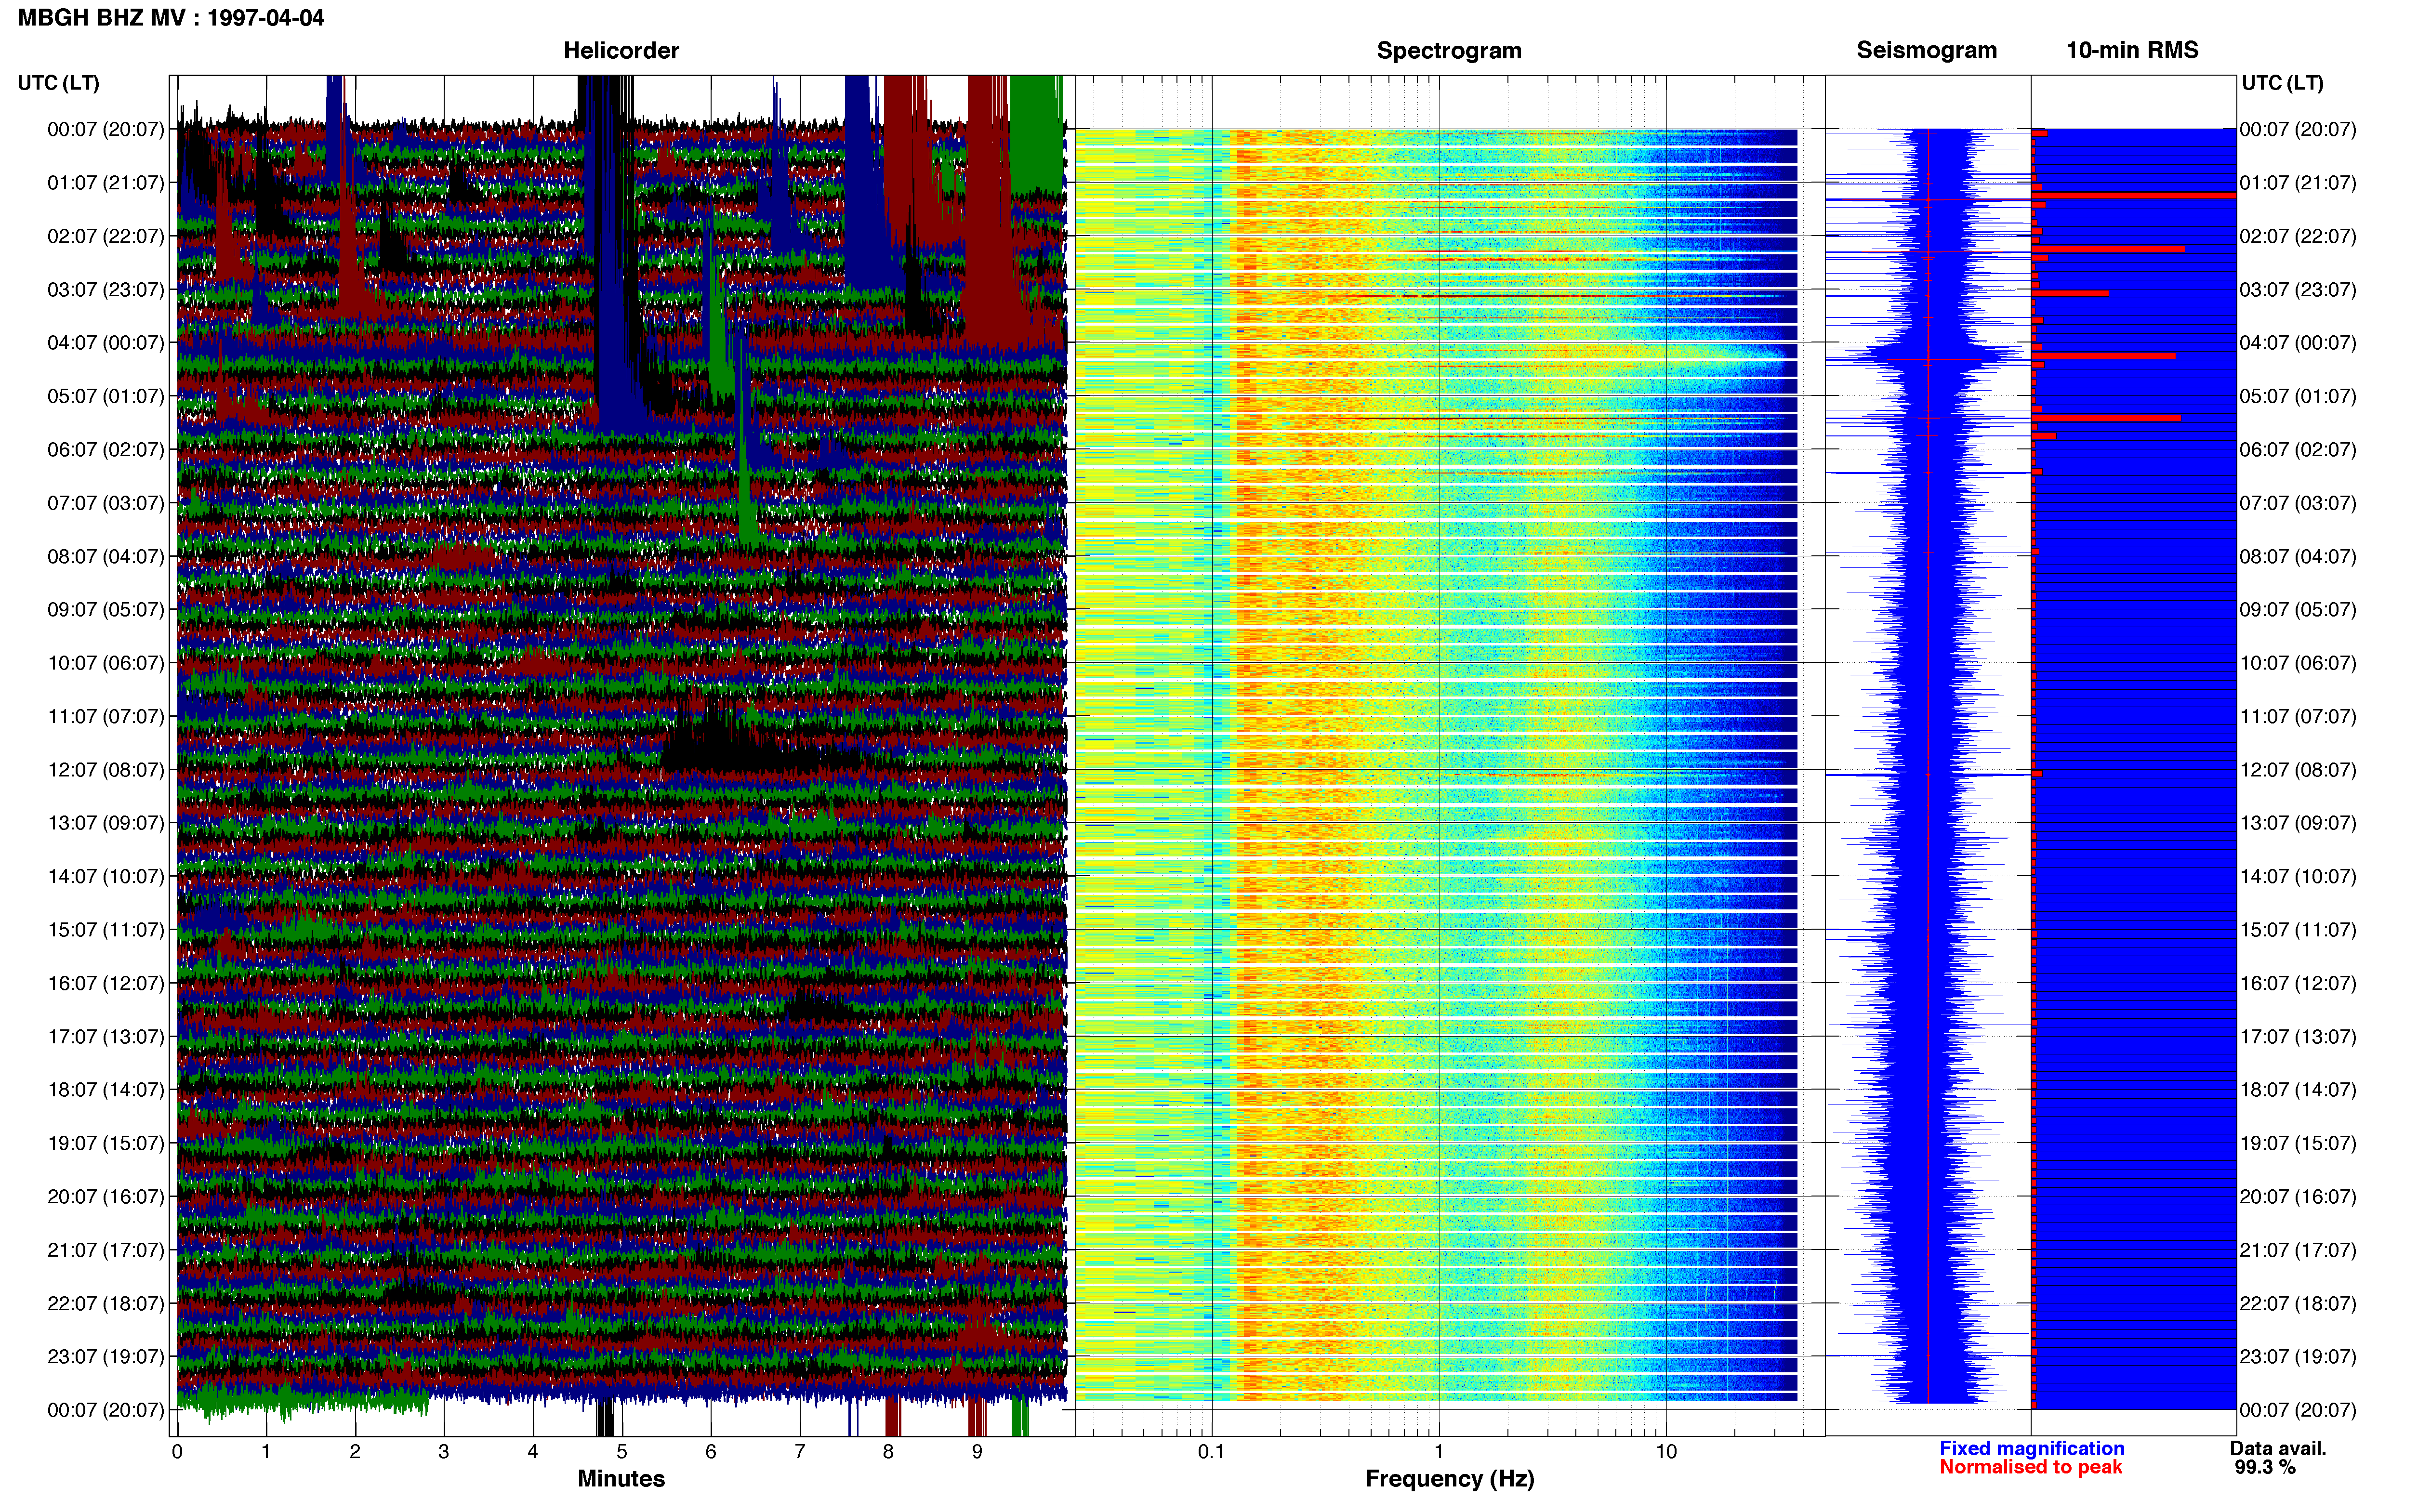The height and width of the screenshot is (1512, 2418).
Task: Click tick '5' on the Minutes axis
Action: pyautogui.click(x=622, y=1452)
